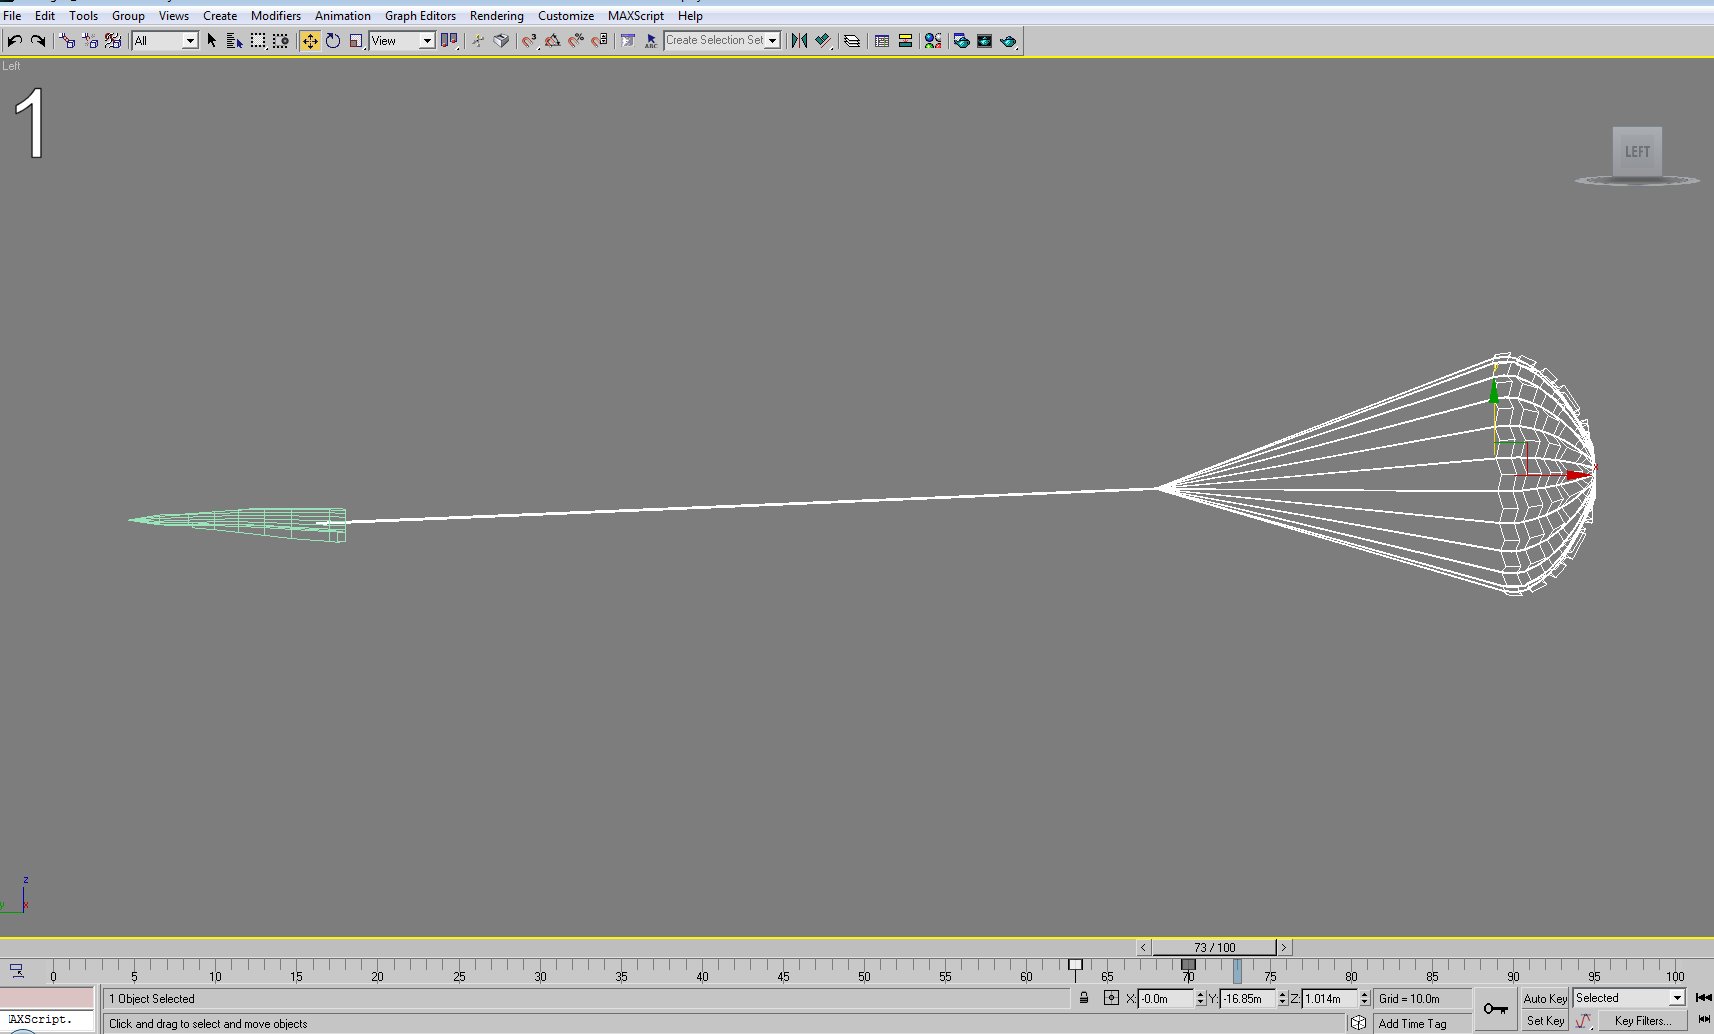Click the Set Key button
Viewport: 1714px width, 1034px height.
point(1545,1021)
